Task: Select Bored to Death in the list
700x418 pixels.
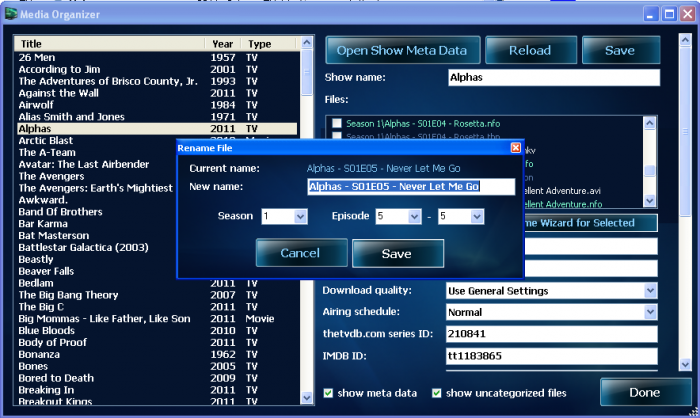Action: tap(157, 378)
